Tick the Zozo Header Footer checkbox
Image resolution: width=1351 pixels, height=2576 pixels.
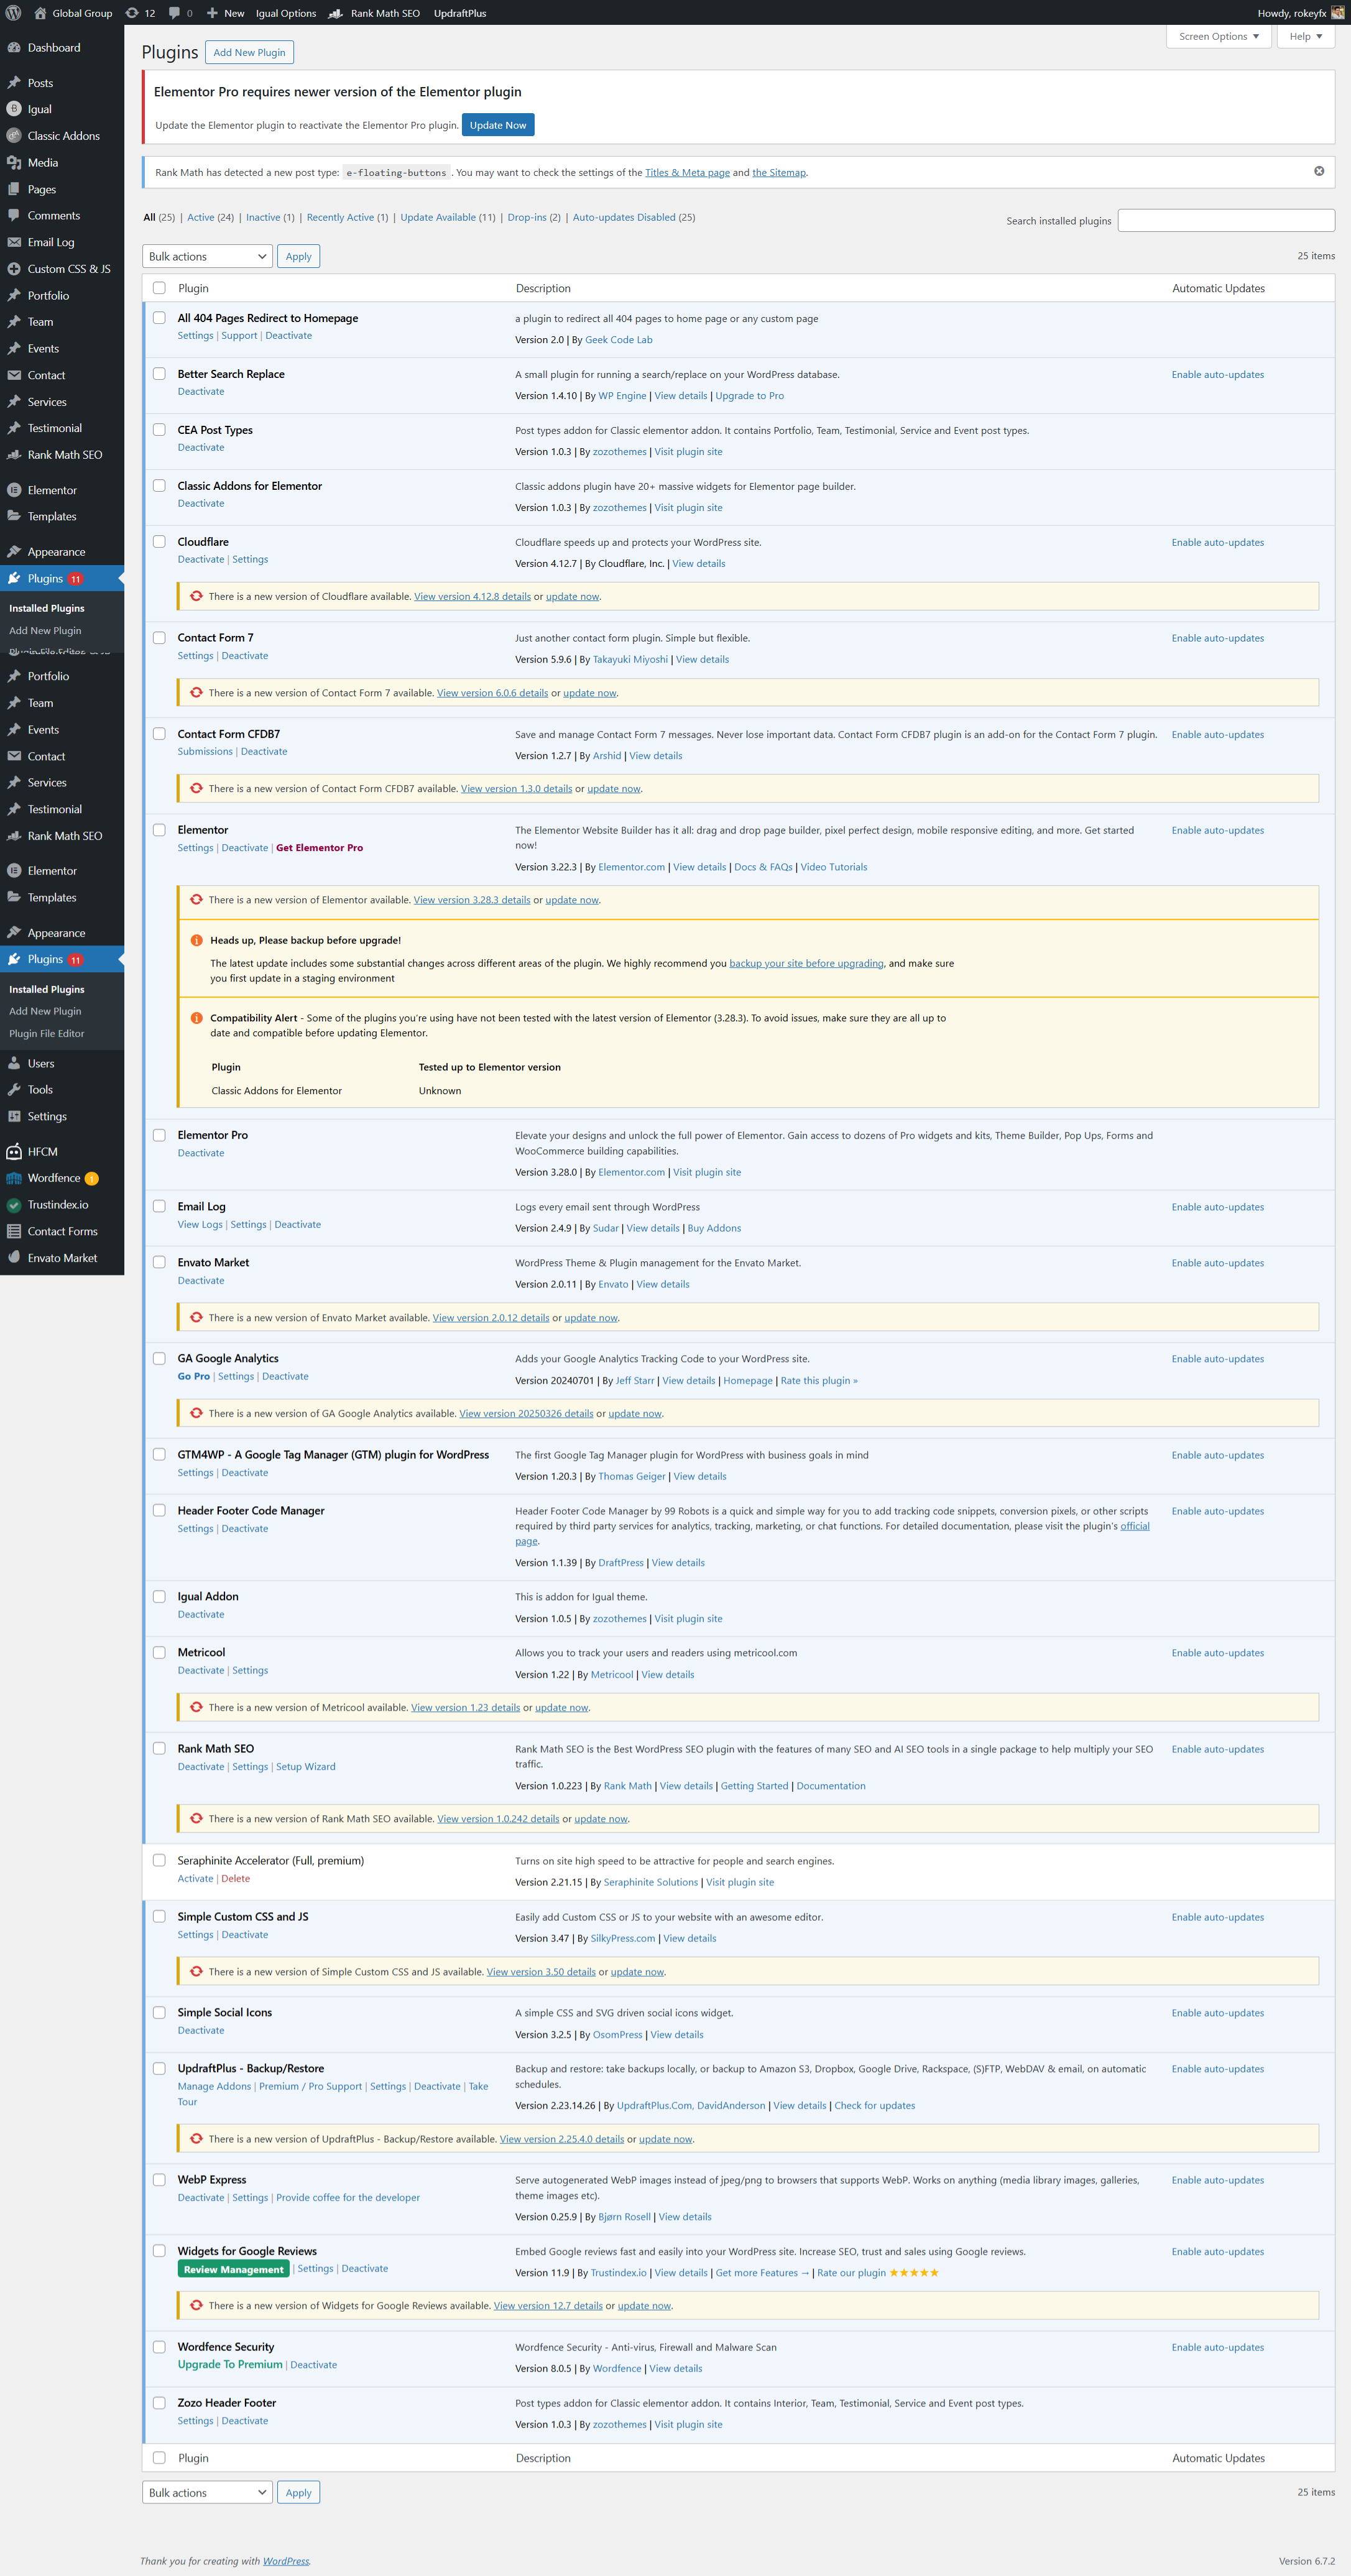coord(159,2403)
